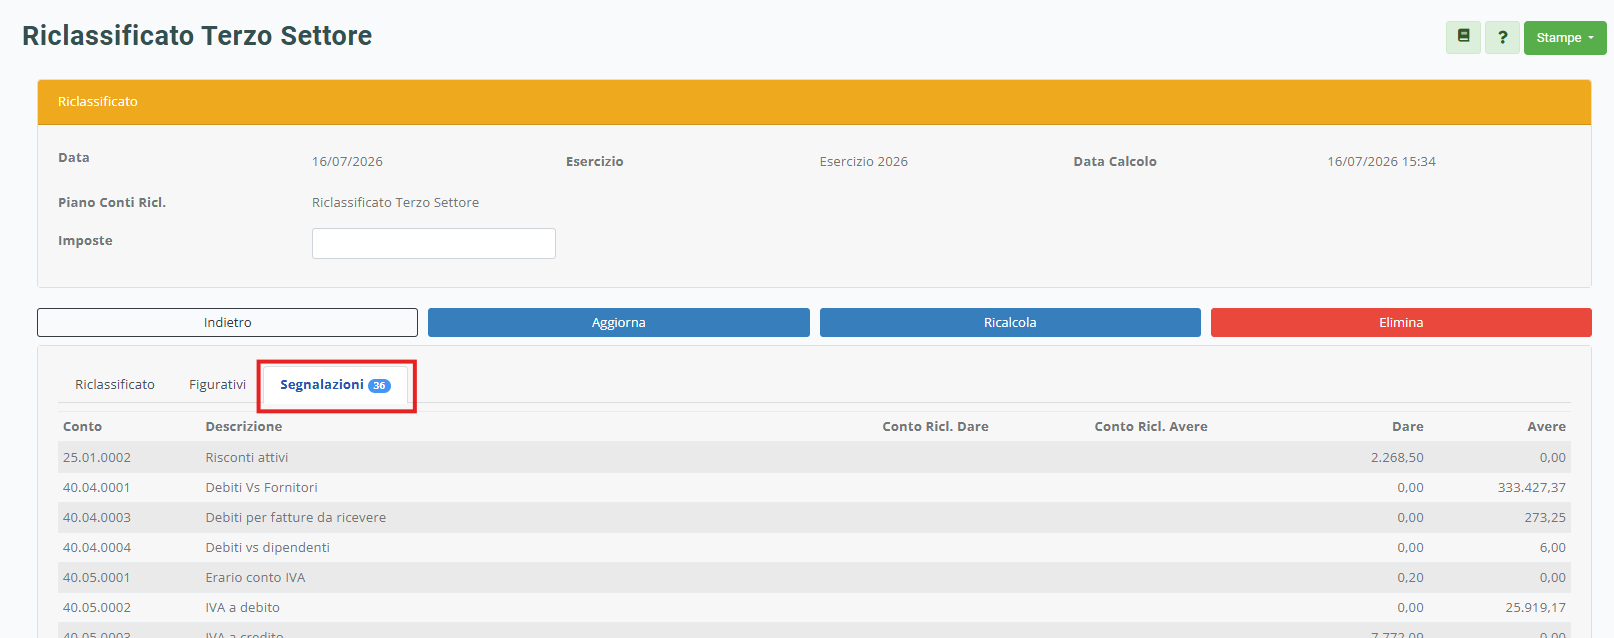This screenshot has width=1614, height=638.
Task: Select the IVA a debito row
Action: (x=814, y=607)
